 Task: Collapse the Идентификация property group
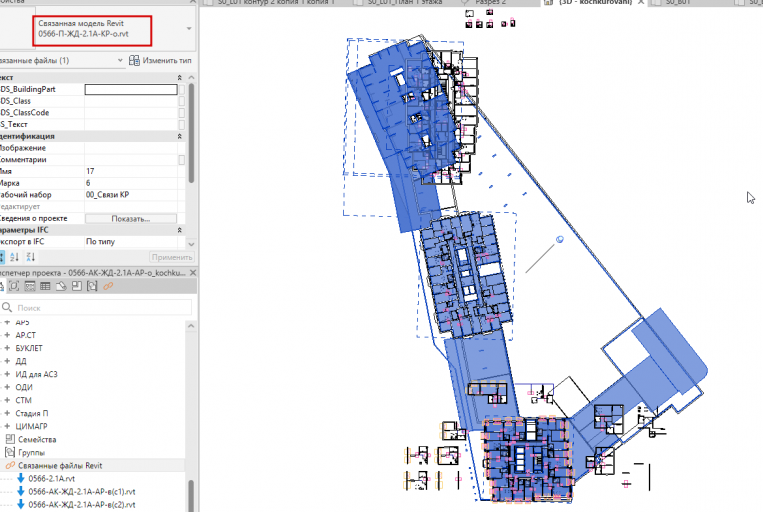[x=180, y=136]
